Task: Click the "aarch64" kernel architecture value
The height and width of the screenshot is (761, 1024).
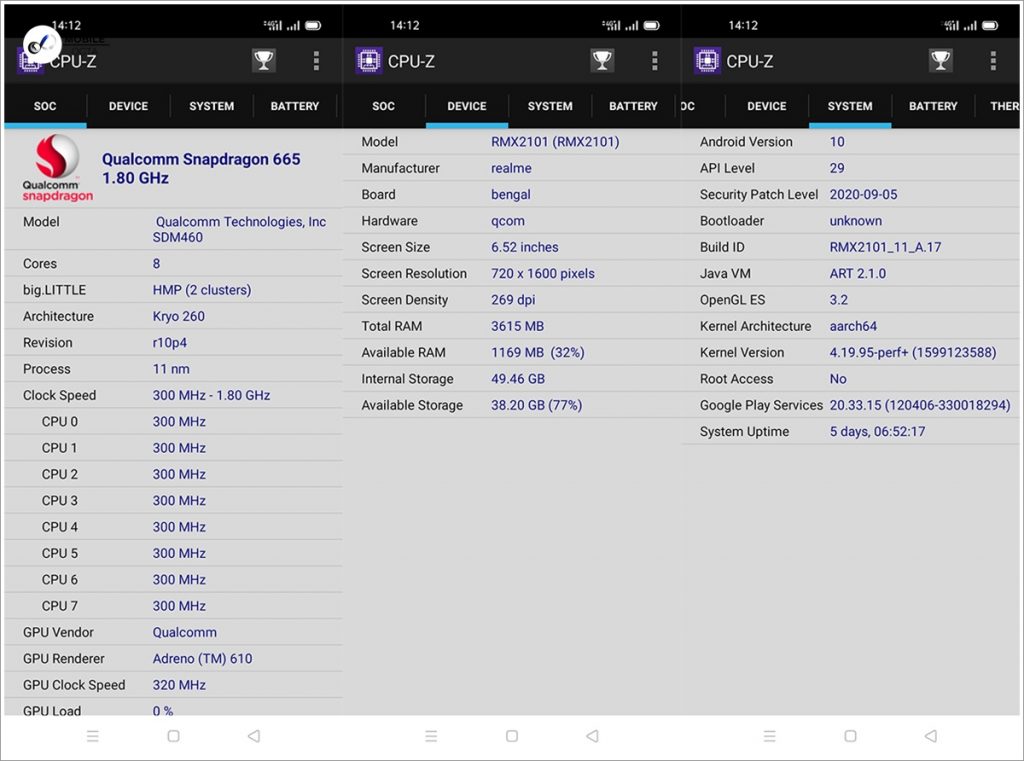Action: tap(853, 326)
